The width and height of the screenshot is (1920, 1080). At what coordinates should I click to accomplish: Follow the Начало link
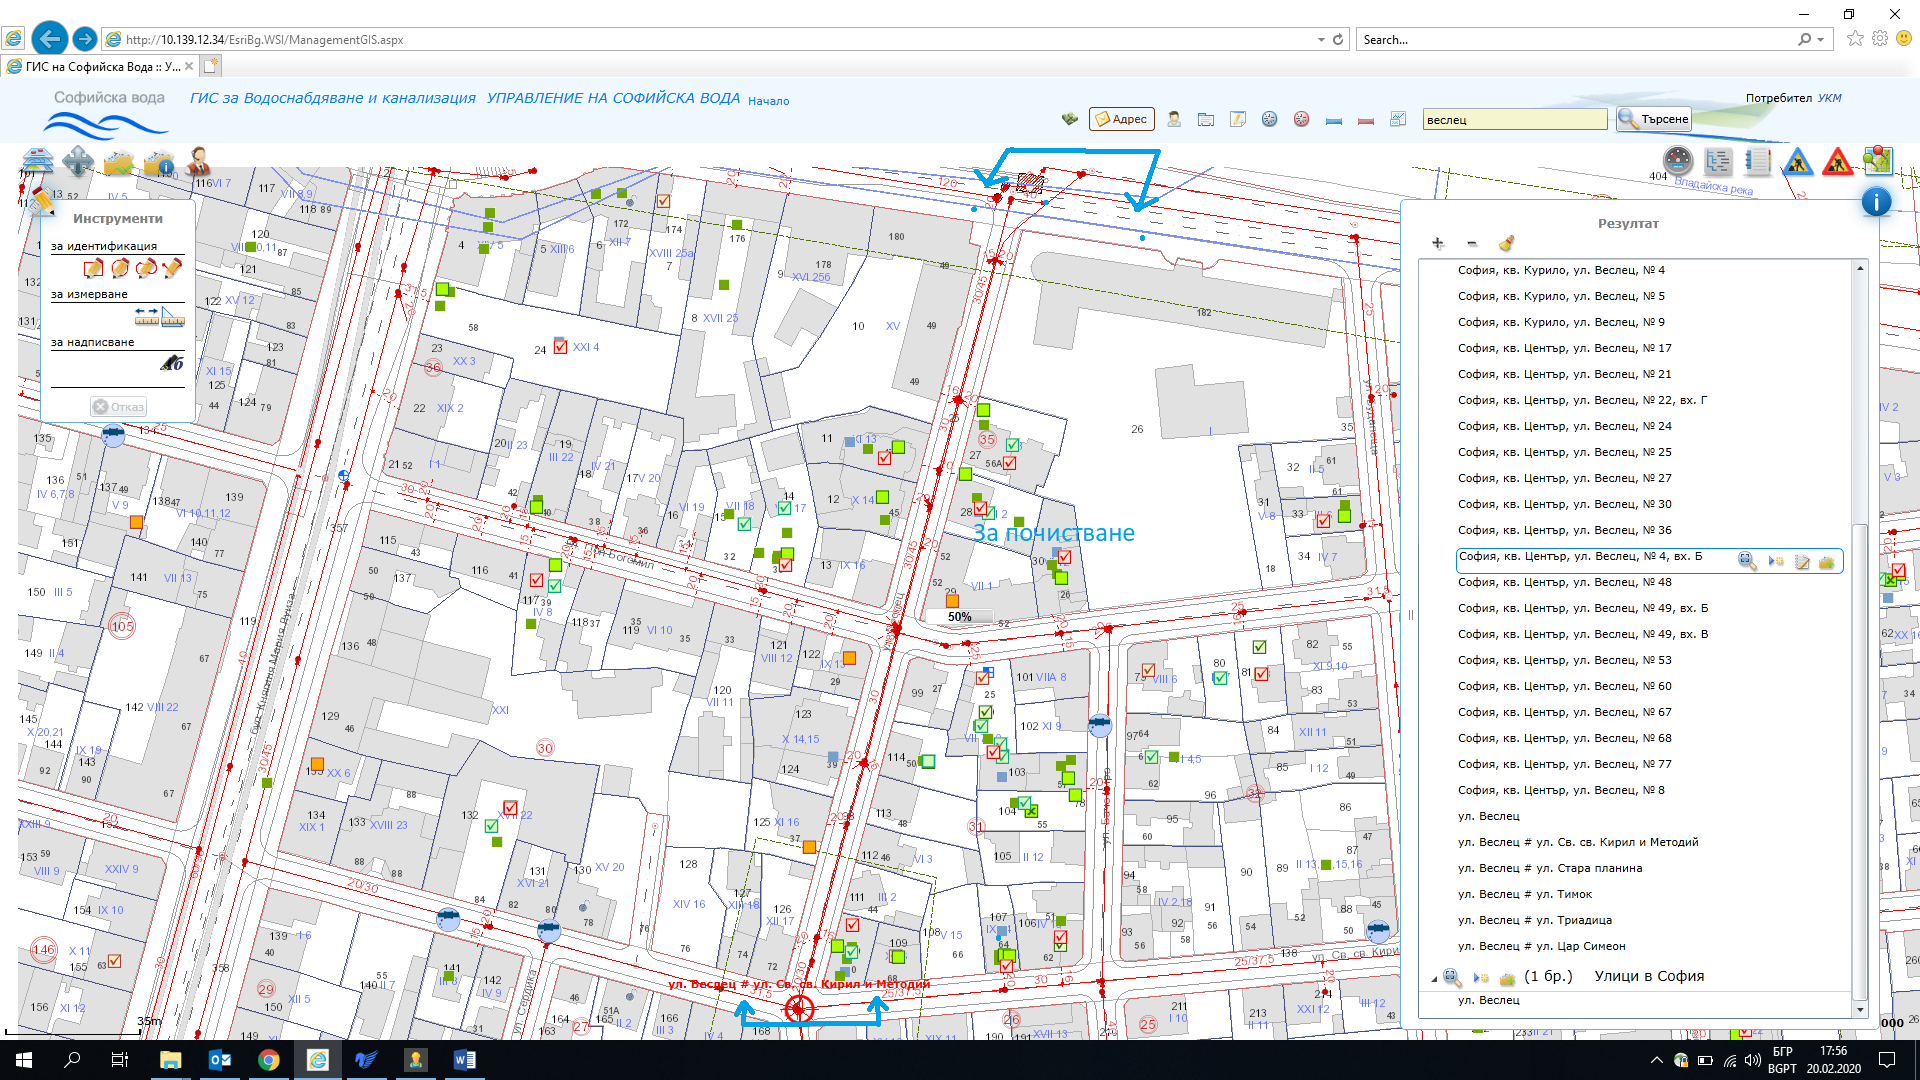(x=768, y=101)
